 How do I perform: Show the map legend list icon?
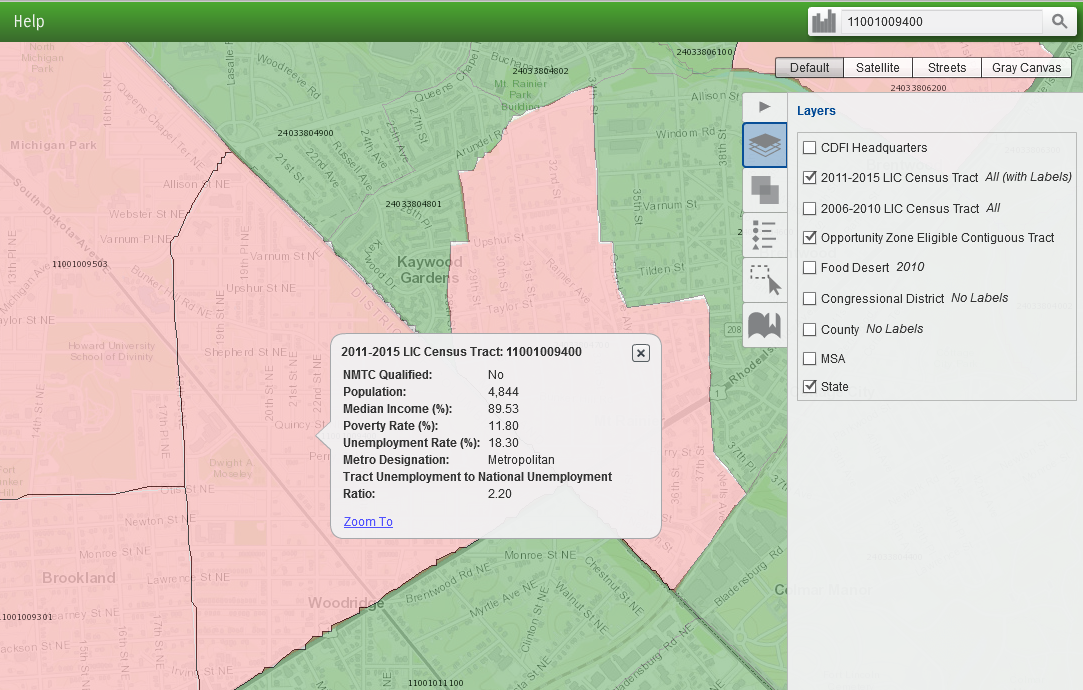[765, 235]
